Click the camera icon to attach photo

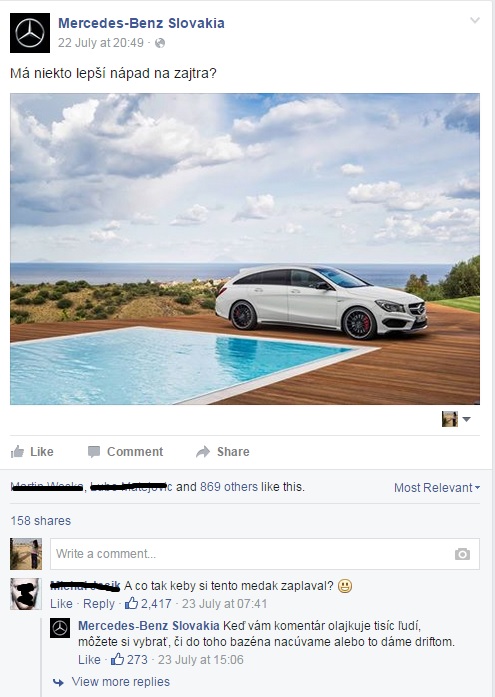pos(462,554)
